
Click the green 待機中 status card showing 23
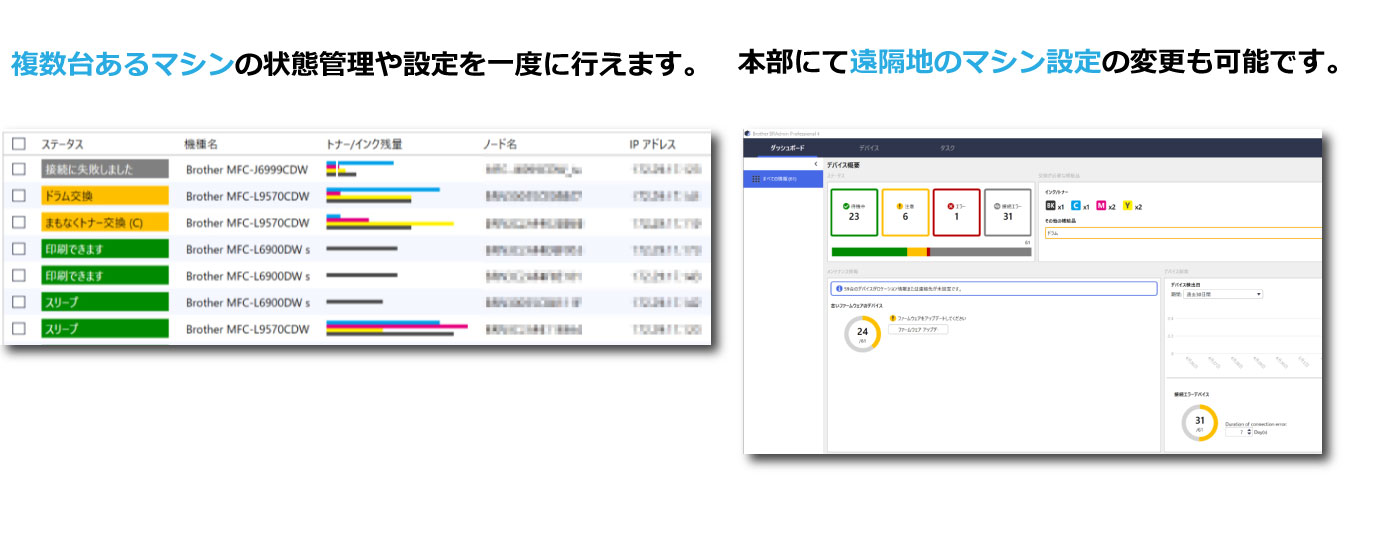pyautogui.click(x=853, y=212)
